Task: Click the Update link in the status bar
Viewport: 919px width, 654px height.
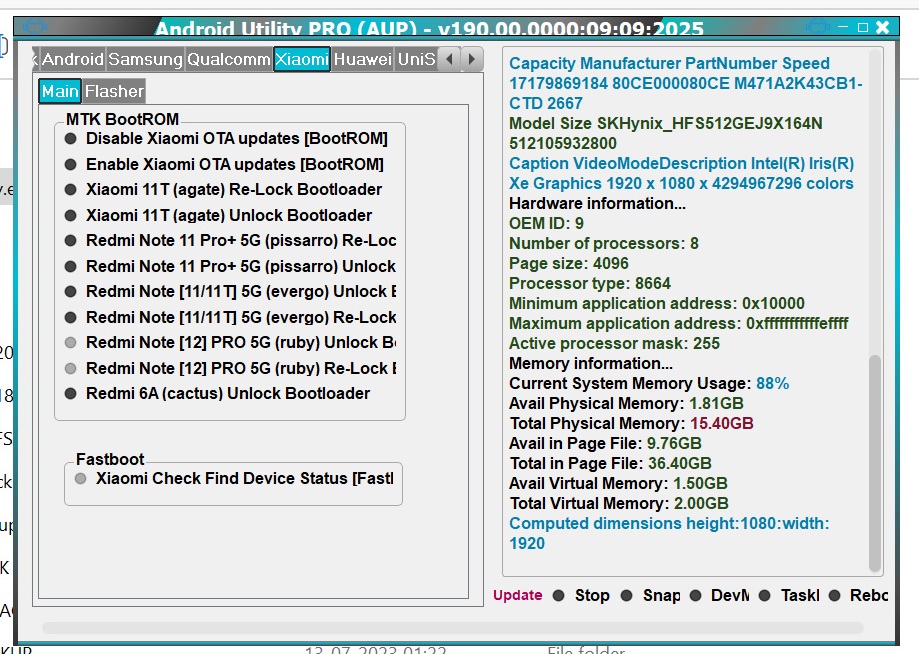Action: 518,595
